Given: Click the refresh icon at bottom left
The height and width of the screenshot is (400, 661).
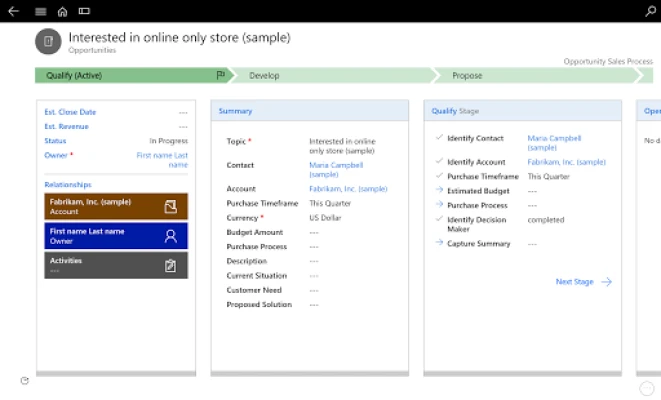Looking at the screenshot, I should coord(25,380).
